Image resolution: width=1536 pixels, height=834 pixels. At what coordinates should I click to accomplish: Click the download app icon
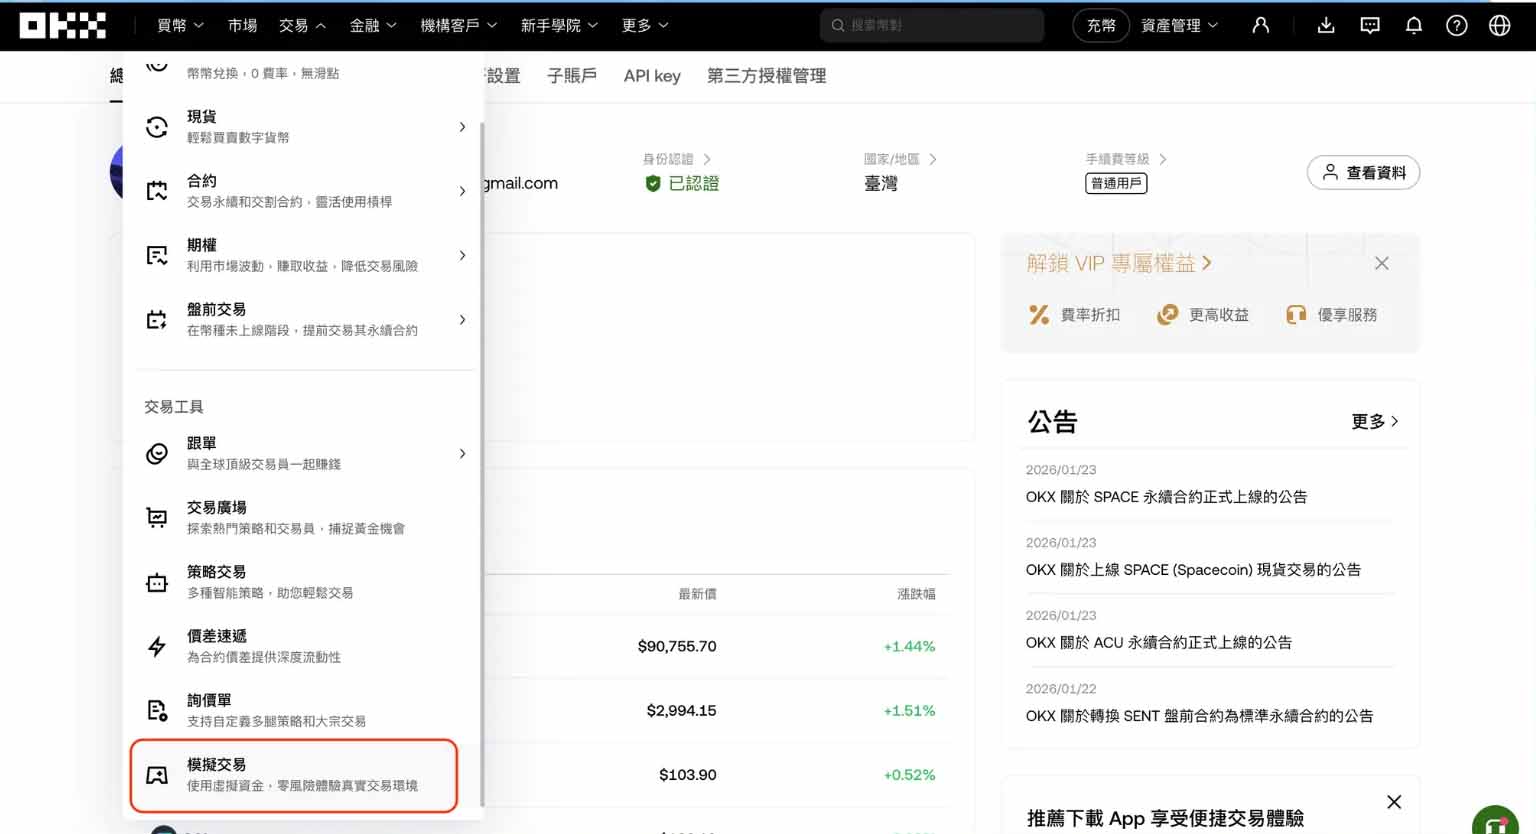[1326, 25]
